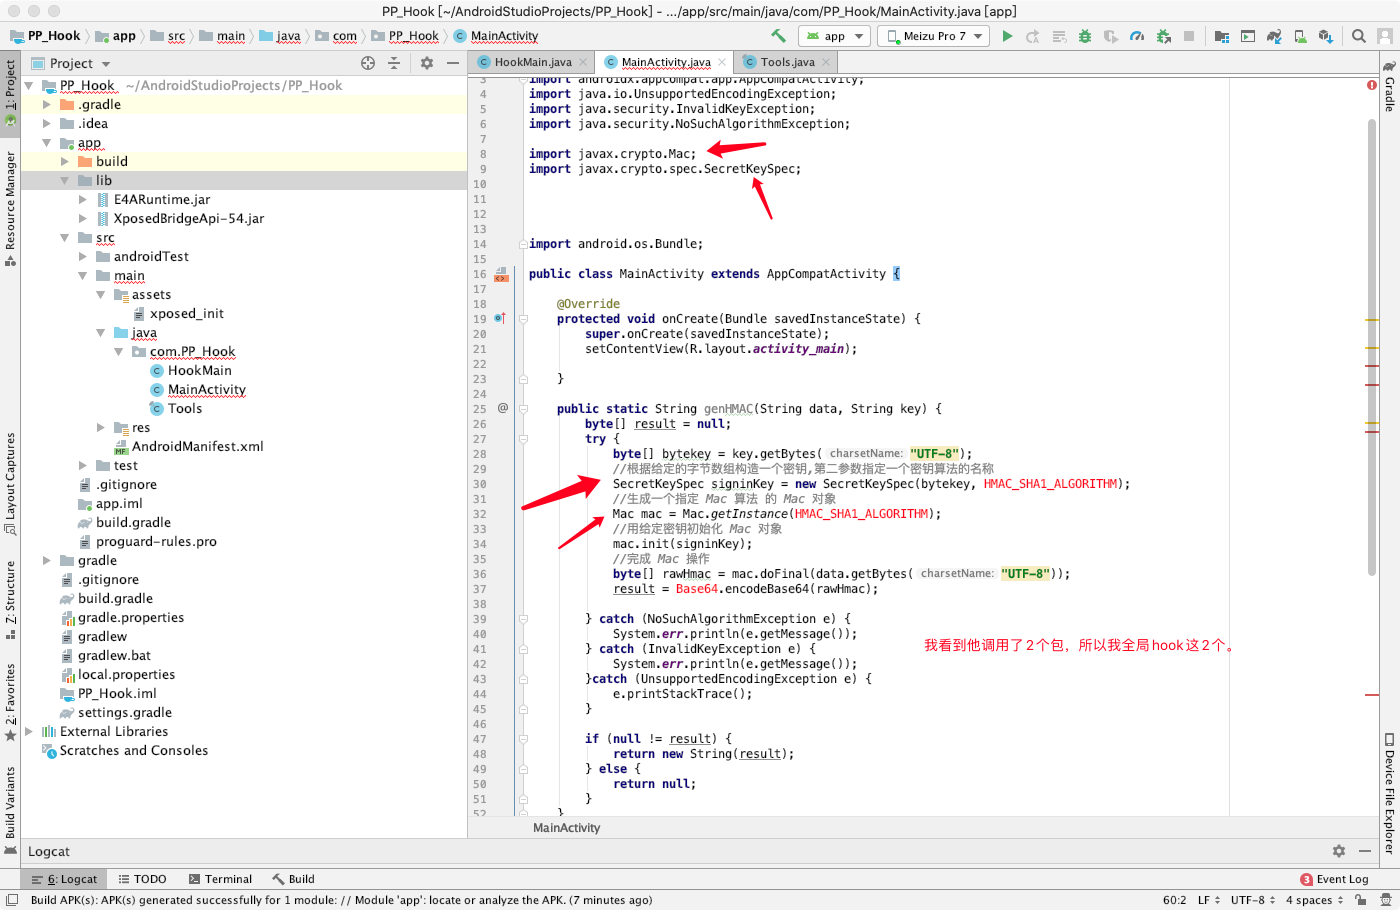1400x910 pixels.
Task: Click the override gutter icon on line 19
Action: pos(499,319)
